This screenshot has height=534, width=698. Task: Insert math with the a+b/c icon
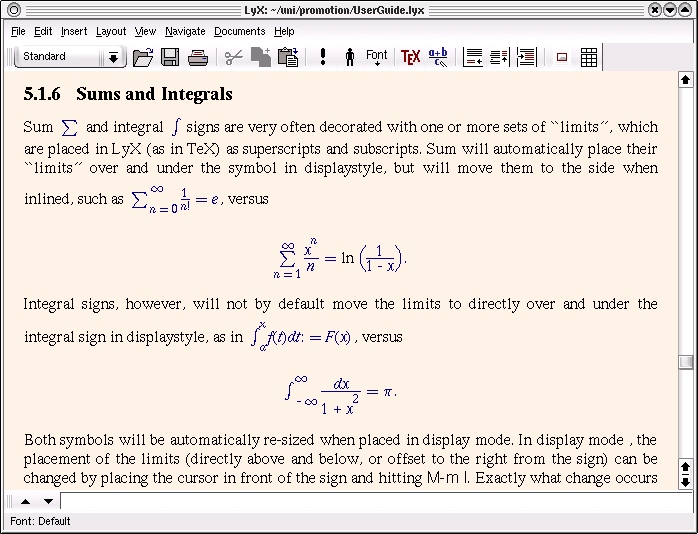pyautogui.click(x=438, y=57)
